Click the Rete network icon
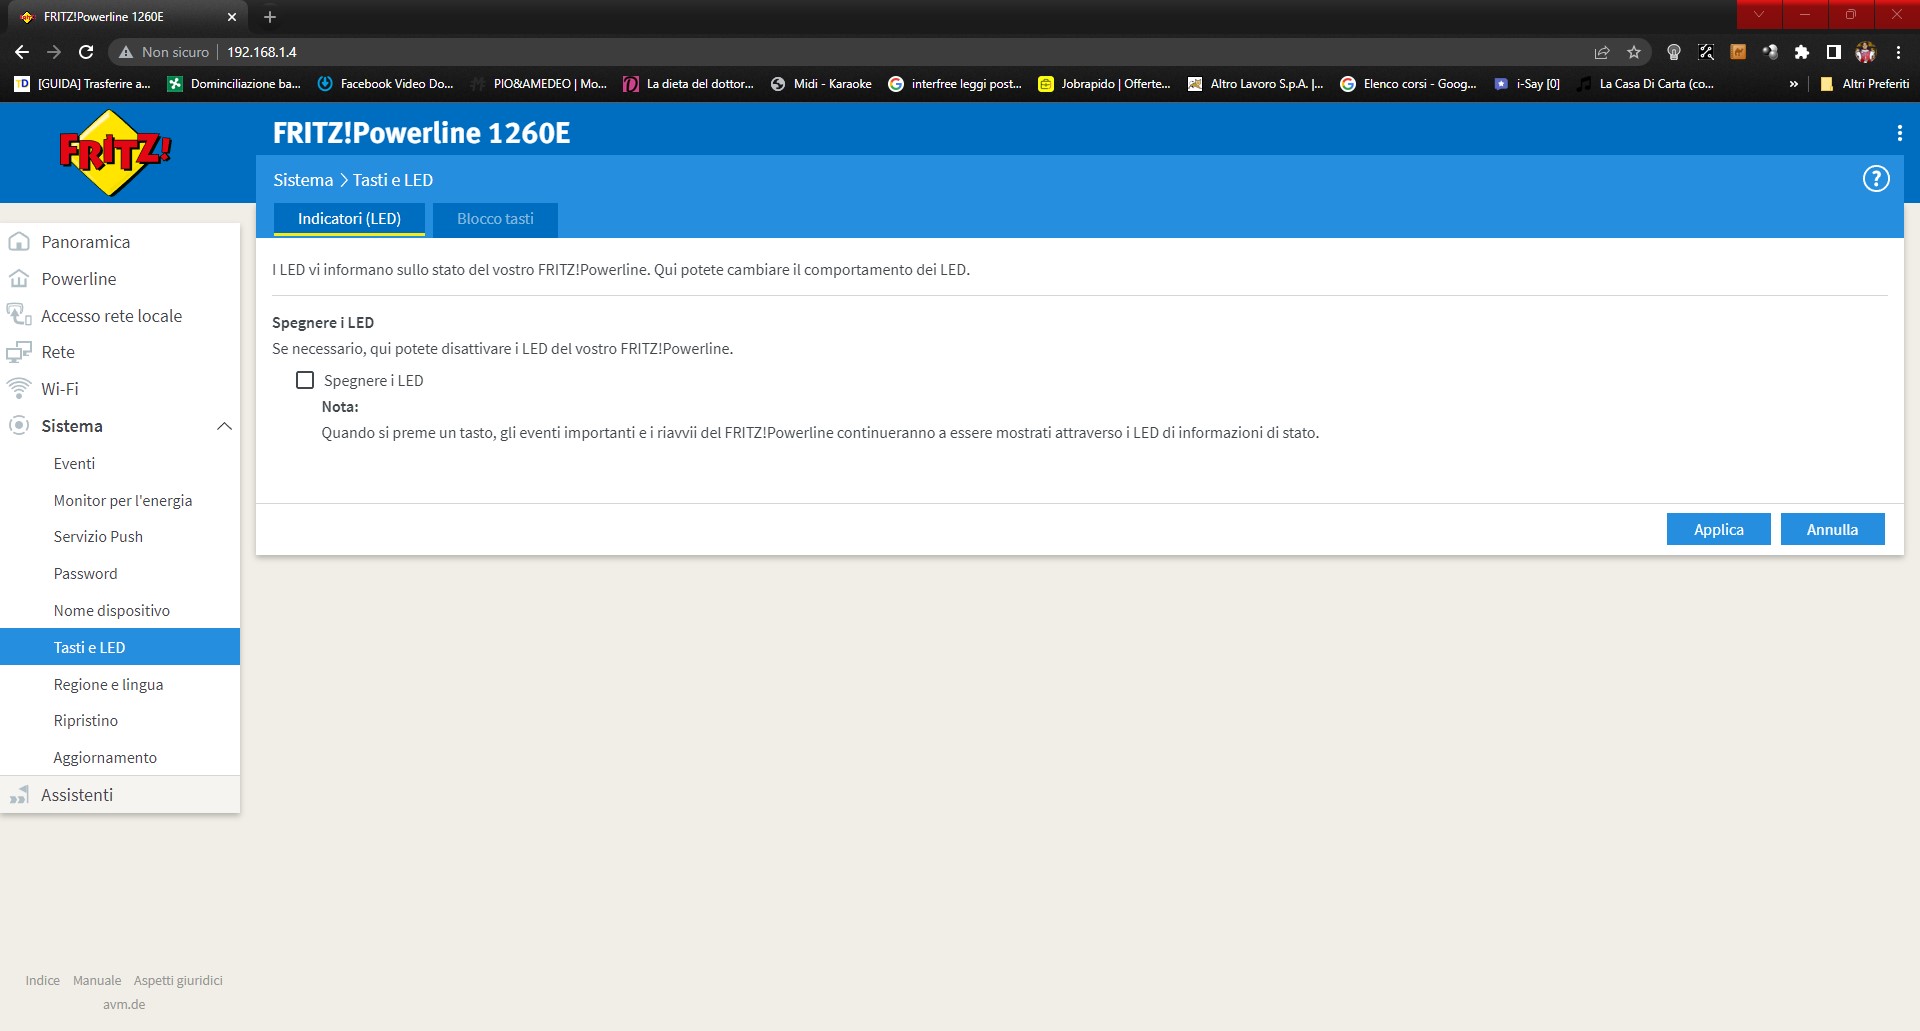The image size is (1920, 1031). pyautogui.click(x=19, y=352)
